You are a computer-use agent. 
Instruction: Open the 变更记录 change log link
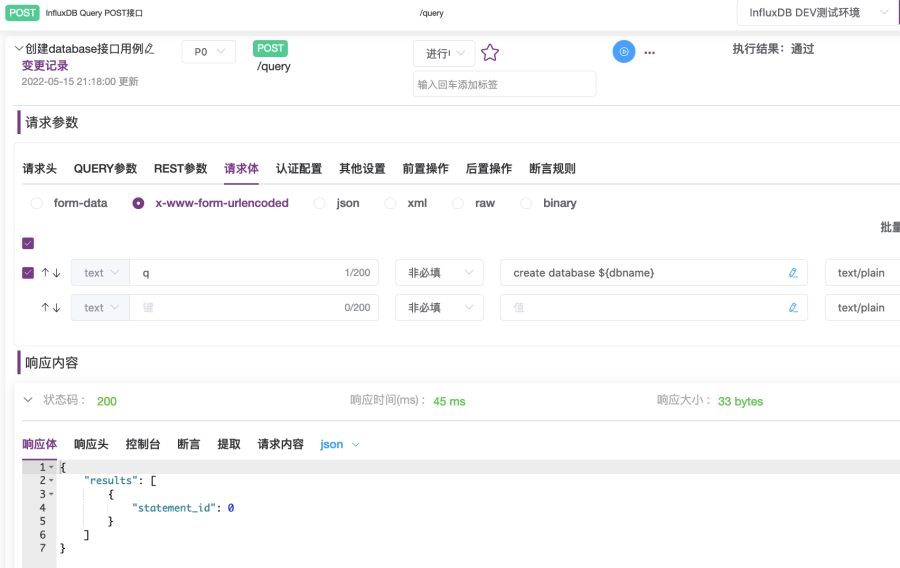click(45, 65)
